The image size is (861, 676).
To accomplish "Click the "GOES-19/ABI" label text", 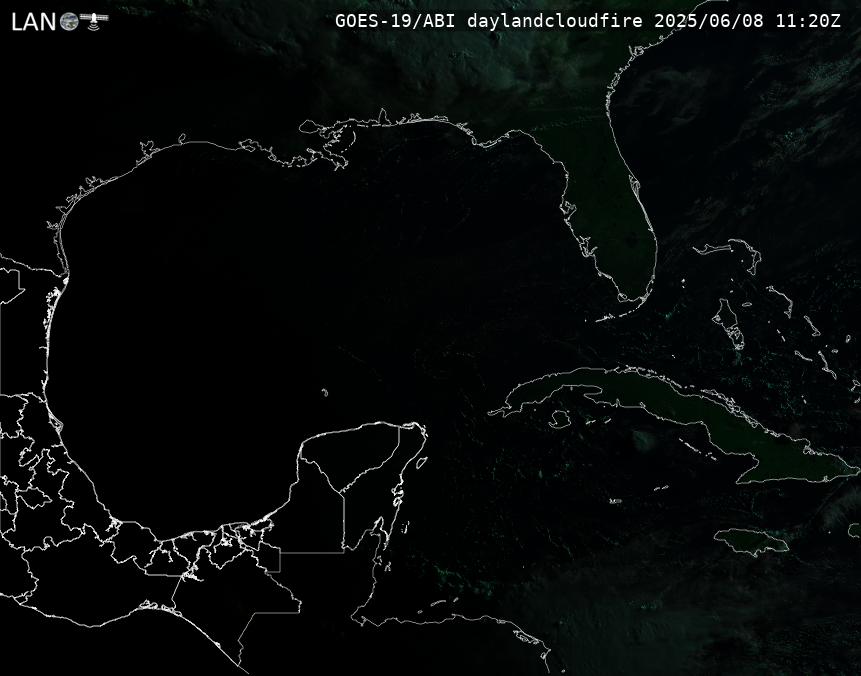I will 395,21.
